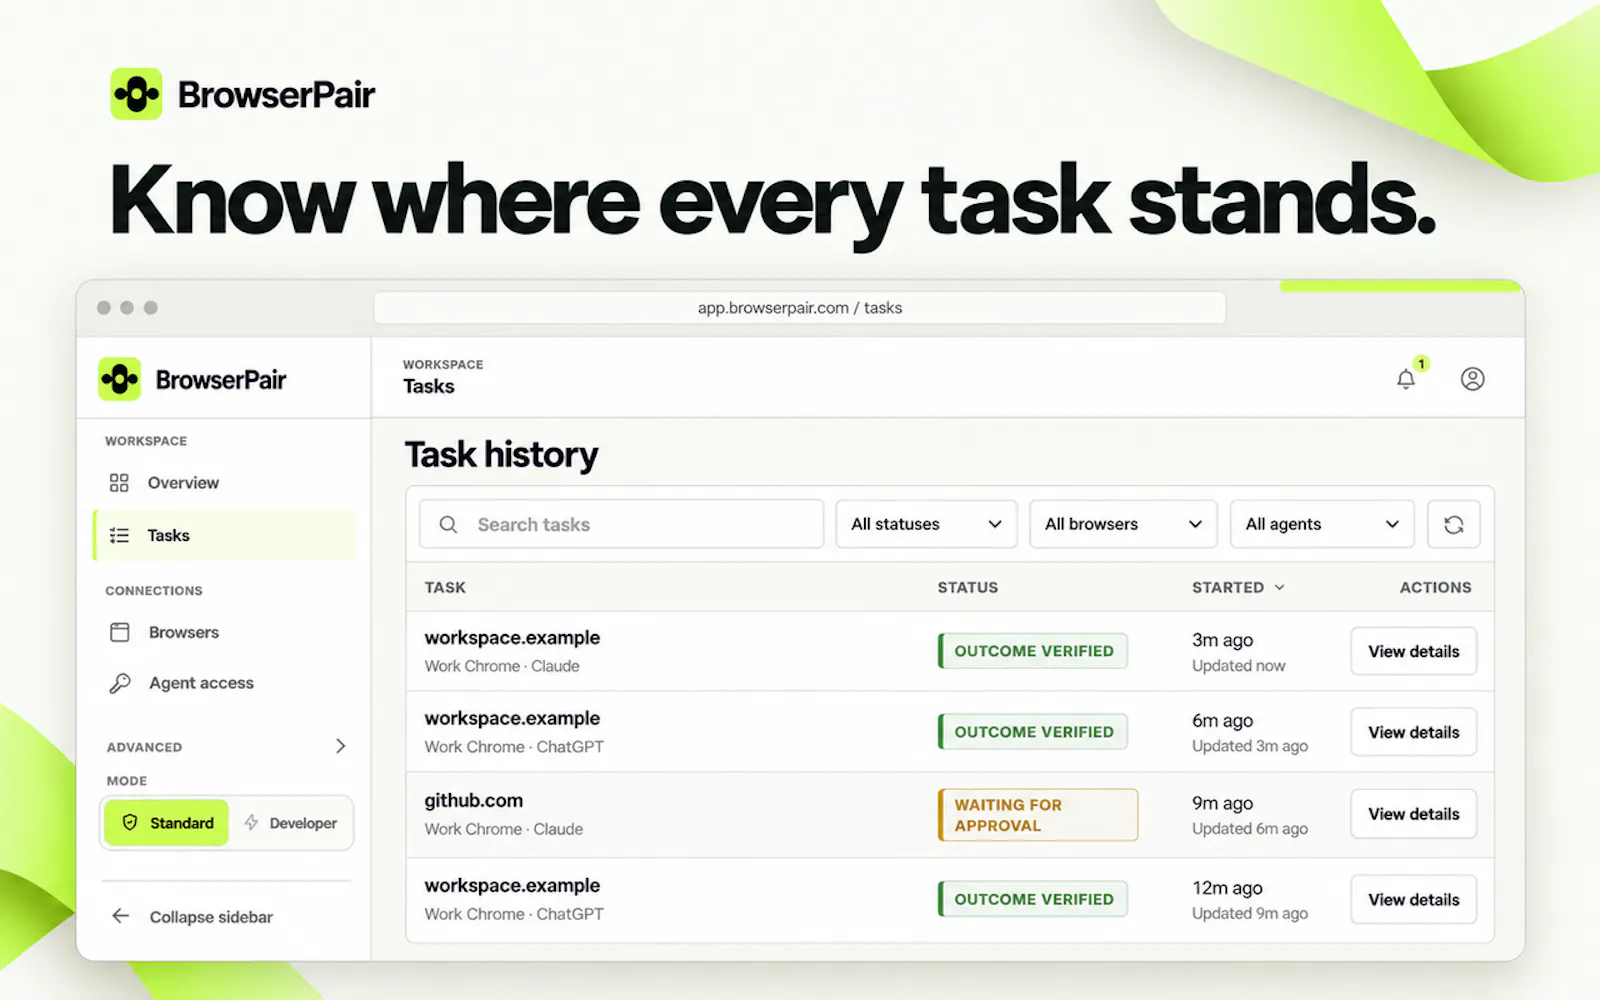Focus the Search tasks input field

[621, 524]
